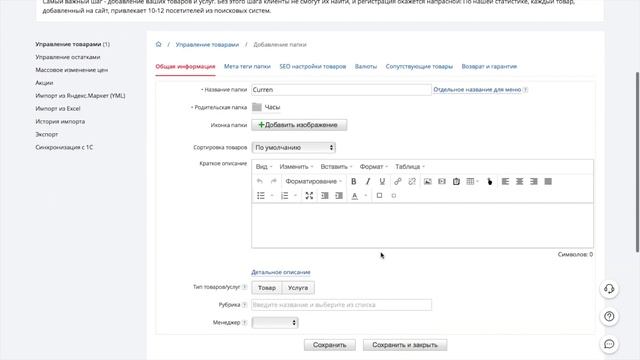The width and height of the screenshot is (640, 360).
Task: Open the Детальное описание link
Action: (281, 272)
